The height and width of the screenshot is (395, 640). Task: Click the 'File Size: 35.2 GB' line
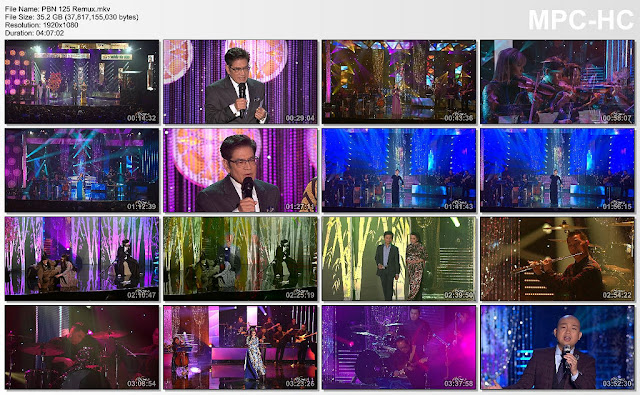[71, 17]
